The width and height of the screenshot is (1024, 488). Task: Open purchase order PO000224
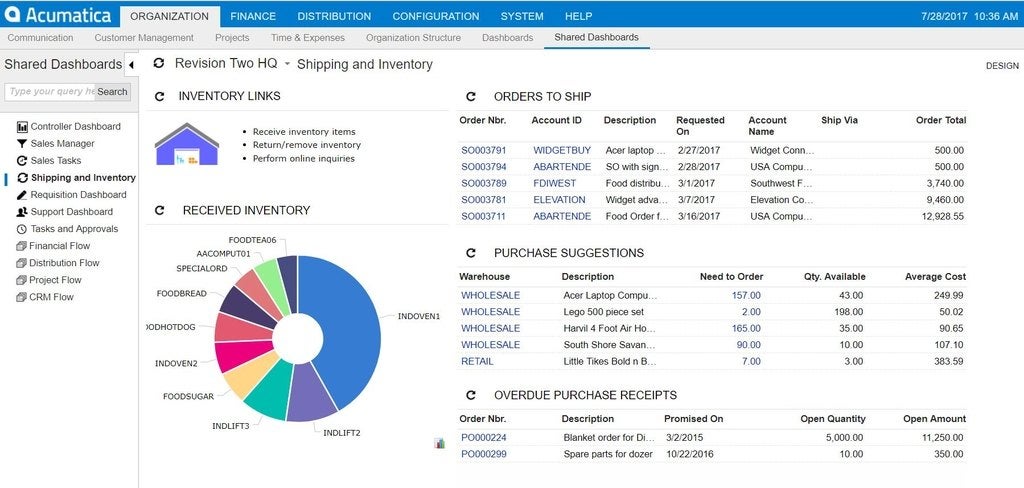coord(483,438)
